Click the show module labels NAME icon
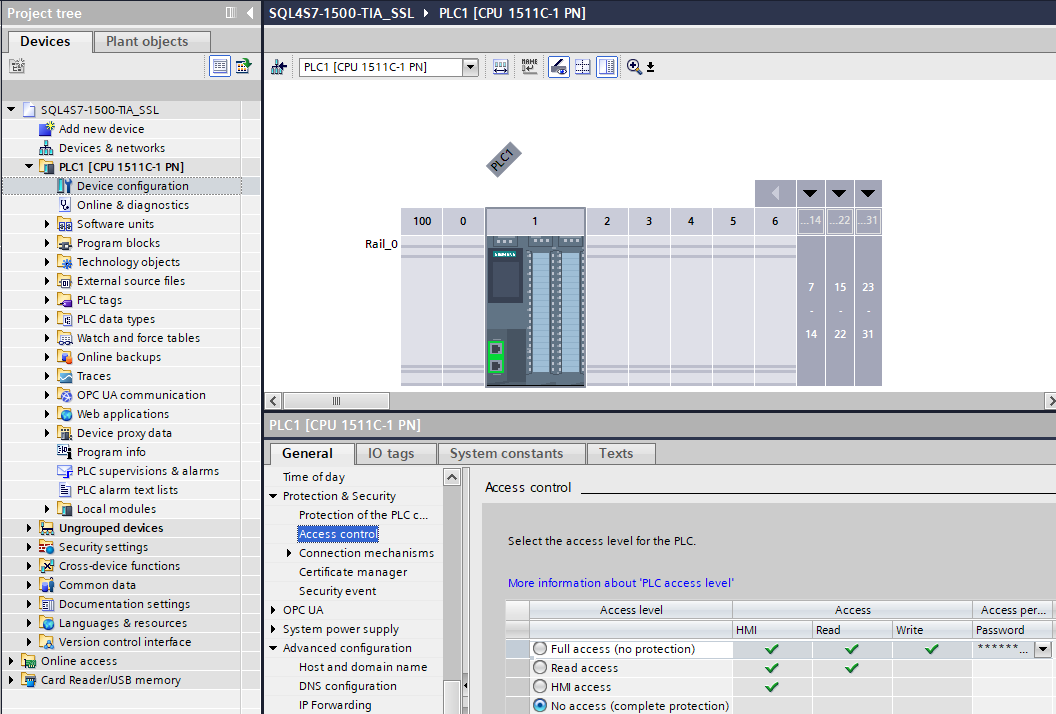The image size is (1056, 714). [x=529, y=67]
